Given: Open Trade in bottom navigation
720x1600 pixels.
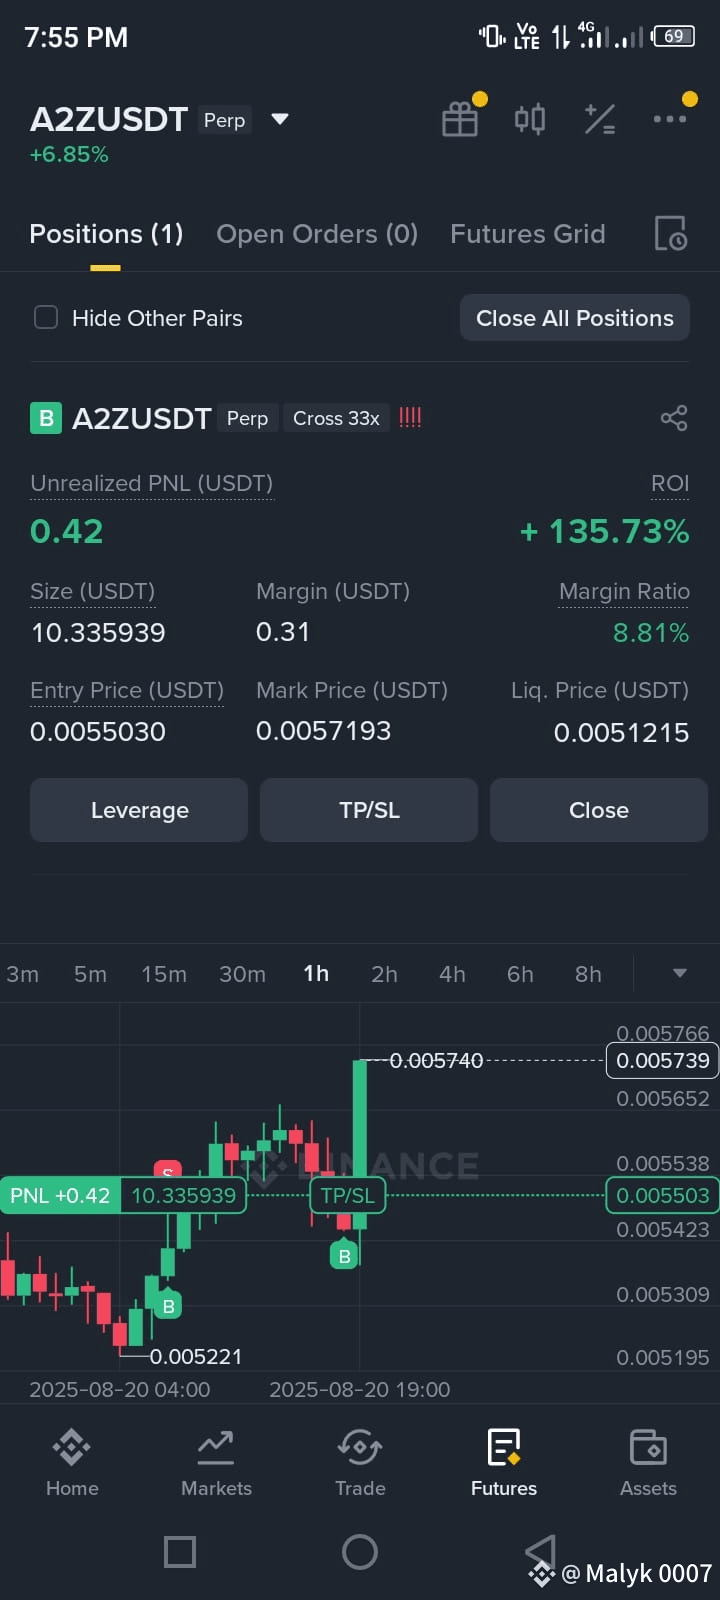Looking at the screenshot, I should tap(360, 1462).
